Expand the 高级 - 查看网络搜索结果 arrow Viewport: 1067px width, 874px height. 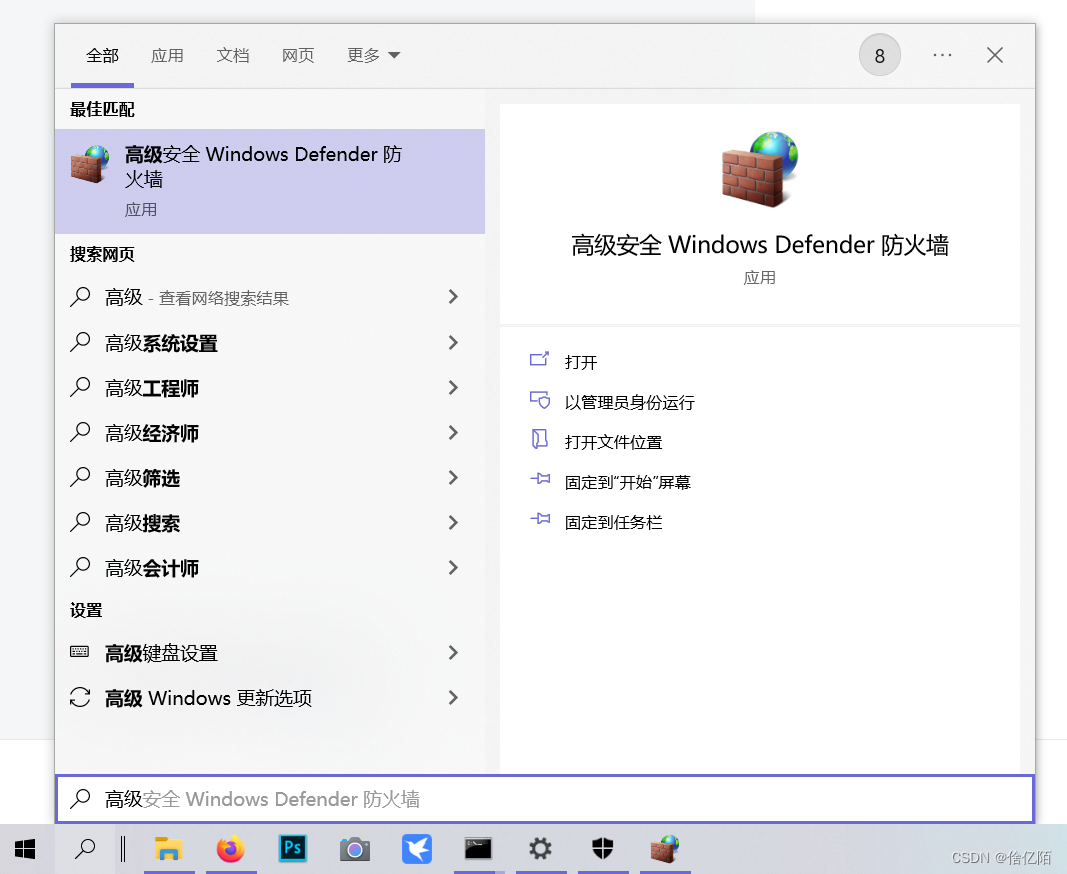point(453,297)
